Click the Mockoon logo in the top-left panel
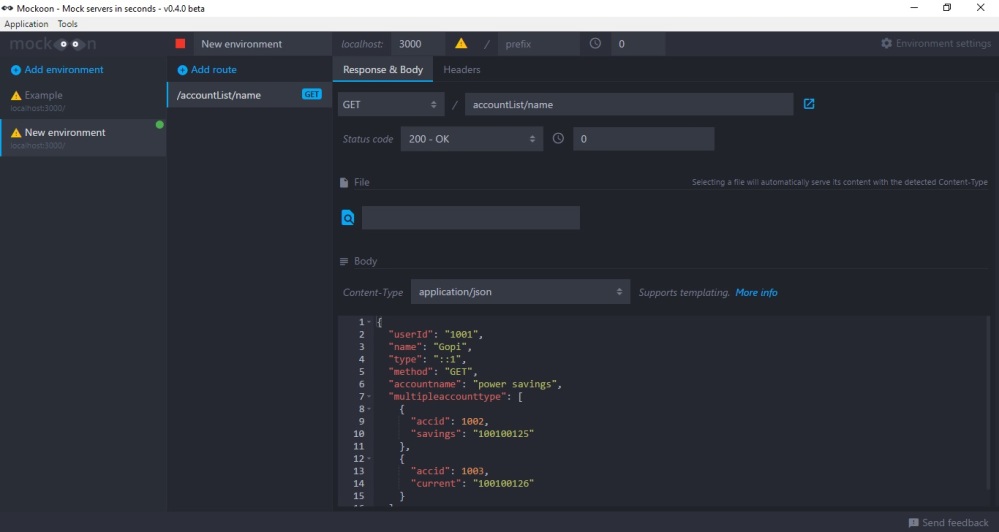 [53, 44]
